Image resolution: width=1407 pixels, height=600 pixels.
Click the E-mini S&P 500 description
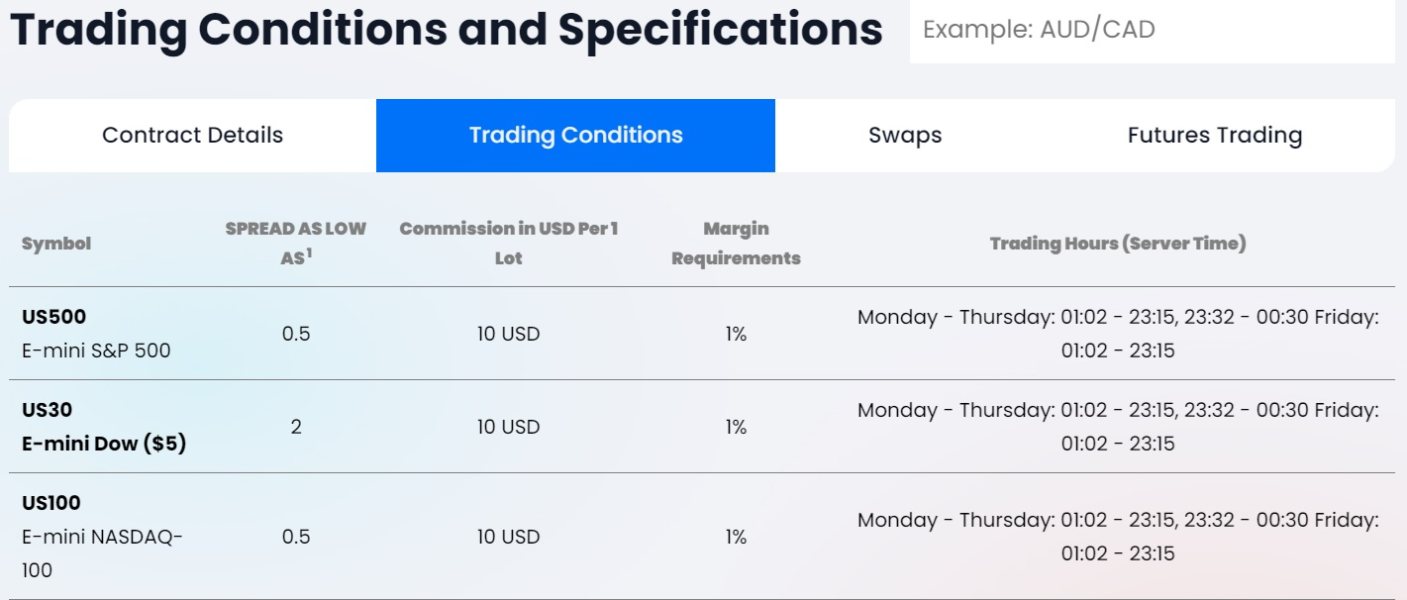(96, 351)
